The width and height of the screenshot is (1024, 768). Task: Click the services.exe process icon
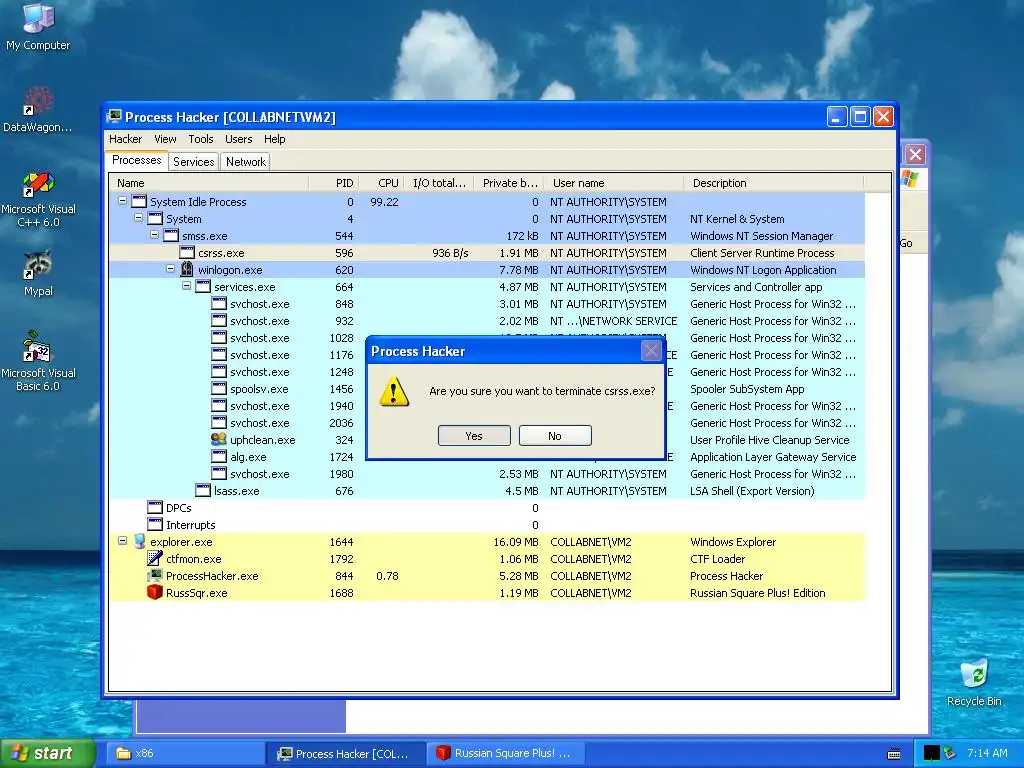click(203, 287)
